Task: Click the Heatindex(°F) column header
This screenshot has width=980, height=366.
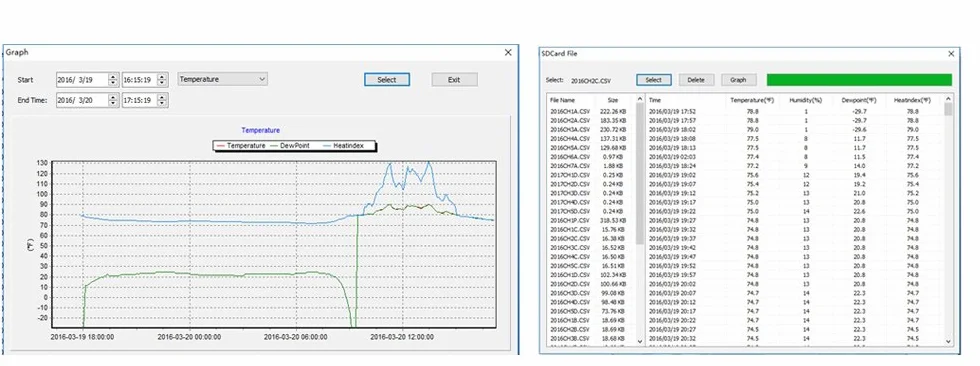Action: 912,100
